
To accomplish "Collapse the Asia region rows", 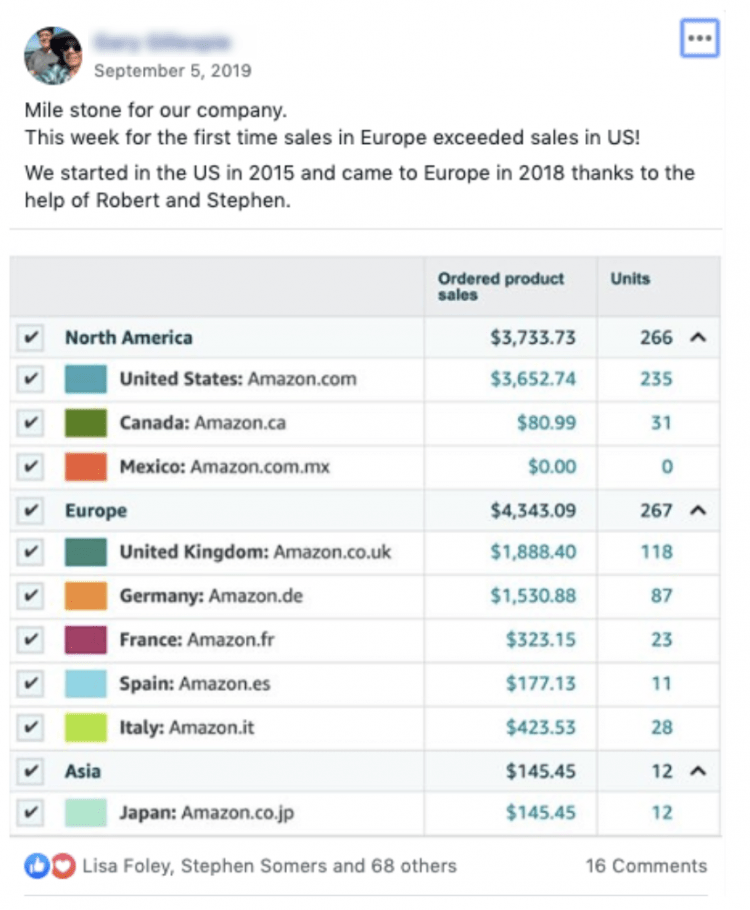I will point(698,771).
